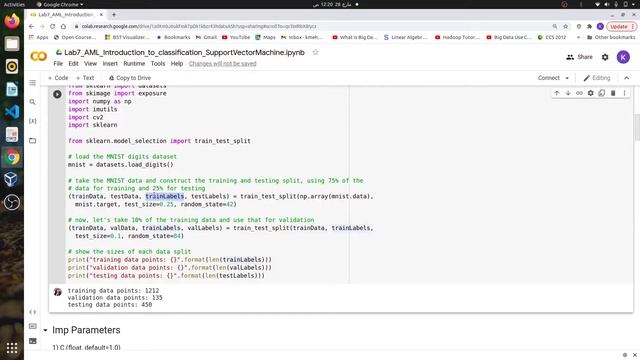Open the Tools menu
640x360 pixels.
tap(158, 64)
